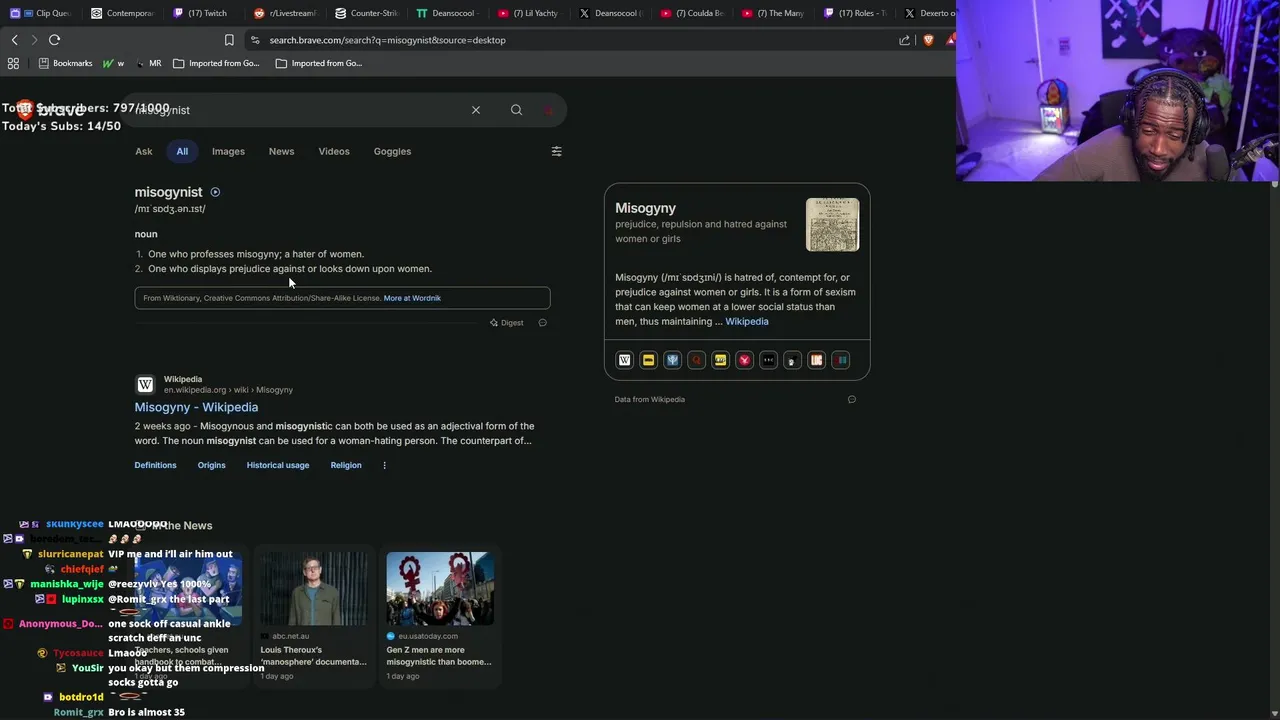The width and height of the screenshot is (1280, 720).
Task: Switch to the Dexerto X tab
Action: [x=930, y=13]
